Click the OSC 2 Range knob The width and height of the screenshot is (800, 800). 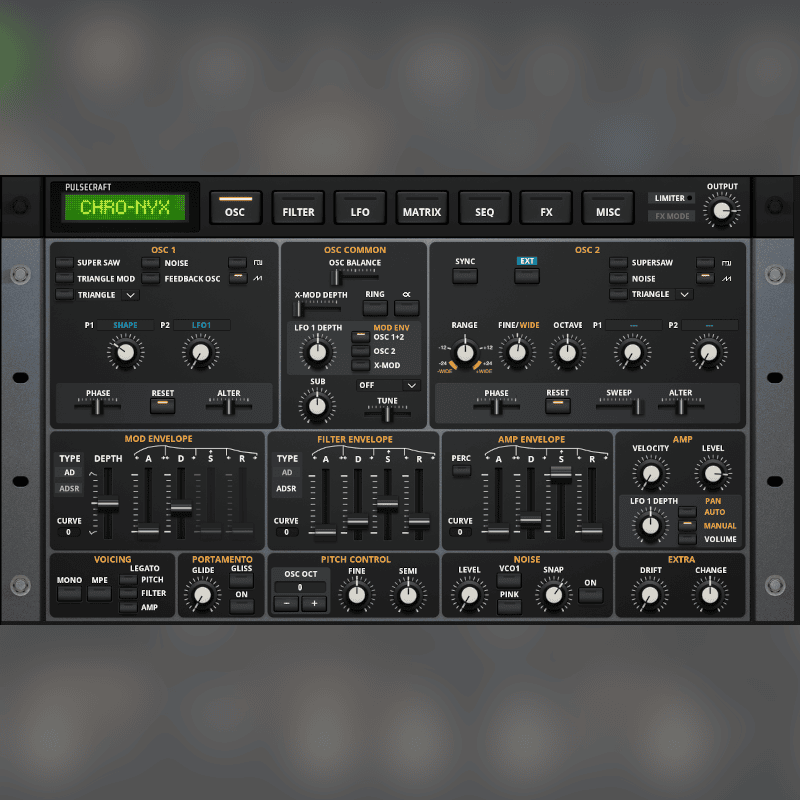[x=464, y=351]
